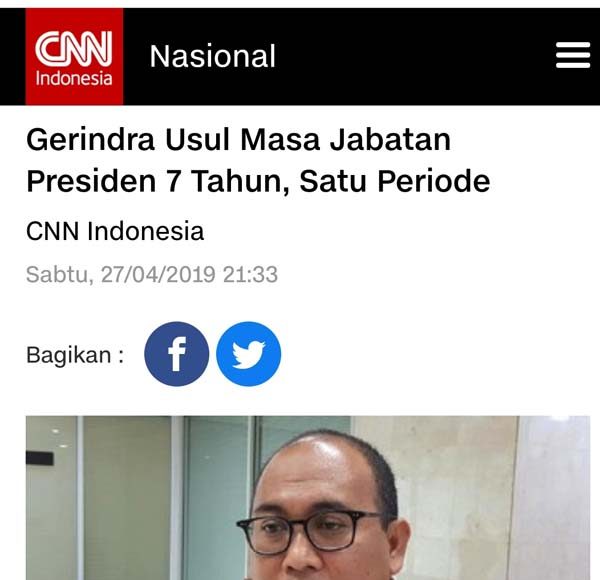The image size is (600, 580).
Task: Click the Sabtu 27/04/2019 timestamp
Action: [x=152, y=274]
